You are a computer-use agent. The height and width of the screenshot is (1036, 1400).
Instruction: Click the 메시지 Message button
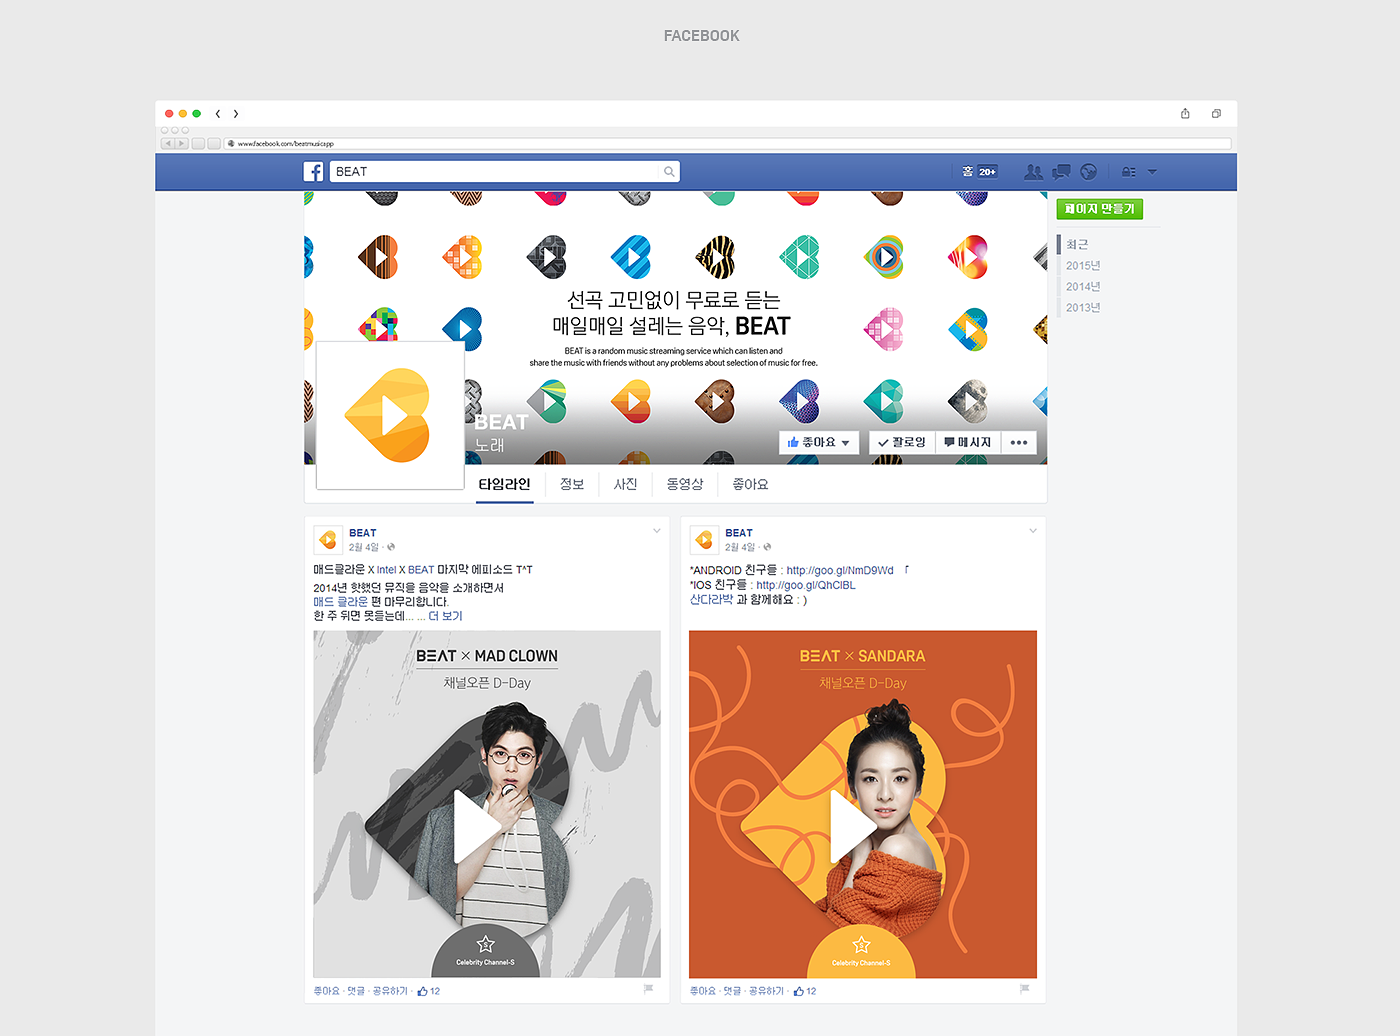click(x=968, y=442)
